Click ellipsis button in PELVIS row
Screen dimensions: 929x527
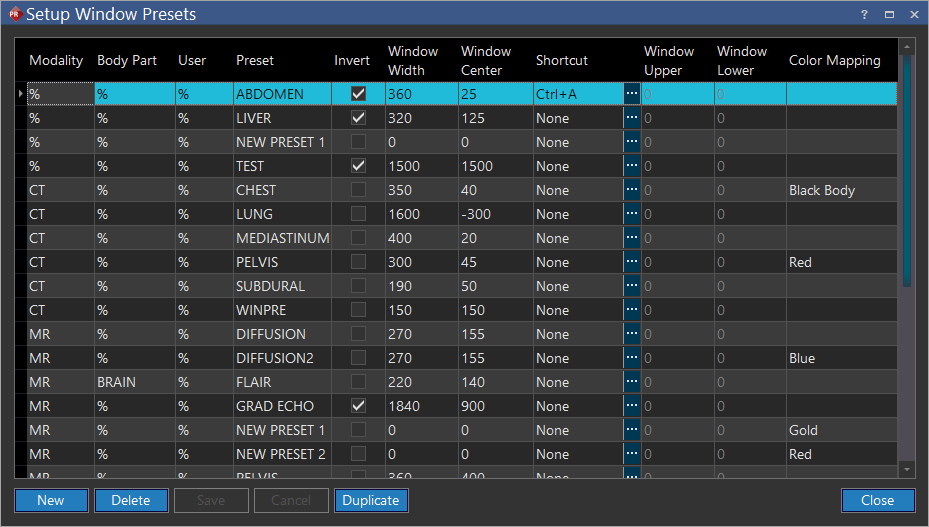click(x=631, y=262)
